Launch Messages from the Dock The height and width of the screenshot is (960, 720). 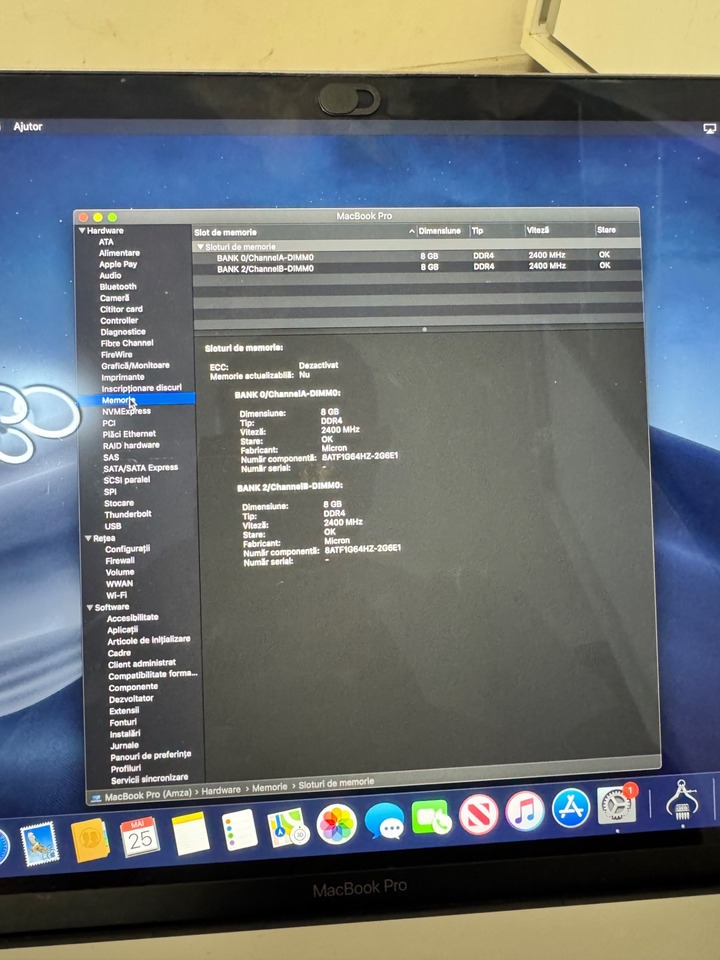[384, 820]
